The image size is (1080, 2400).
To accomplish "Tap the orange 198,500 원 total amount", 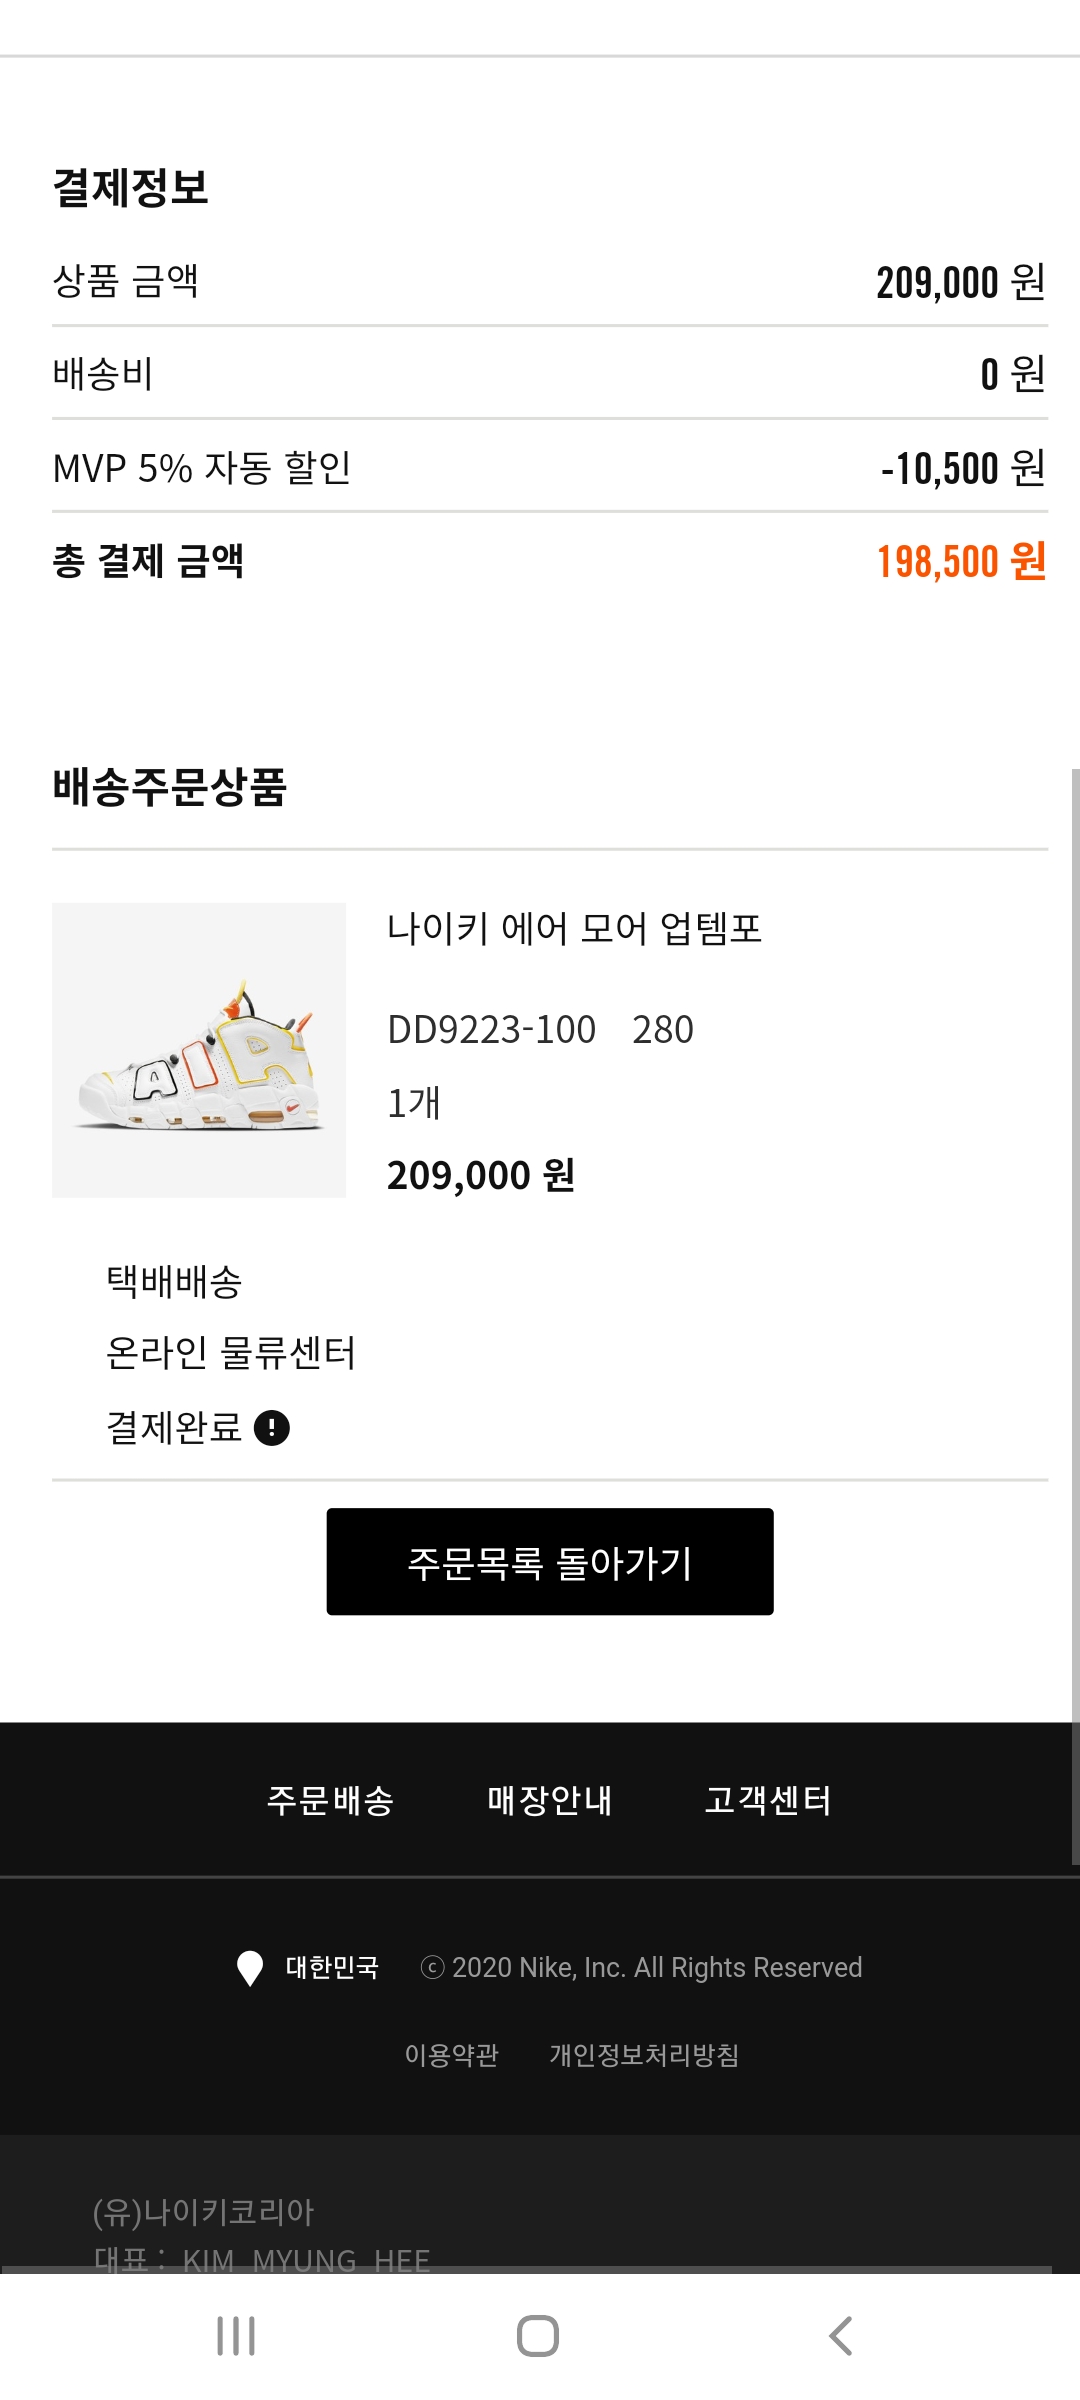I will [x=961, y=561].
